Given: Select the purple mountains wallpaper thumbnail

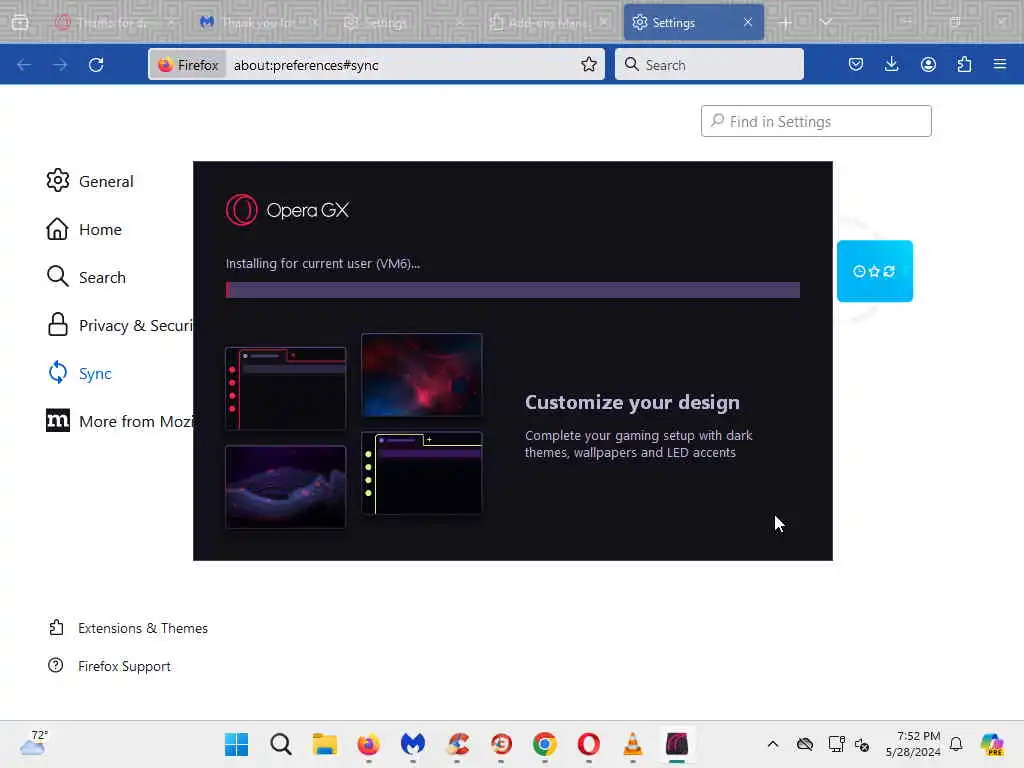Looking at the screenshot, I should [286, 487].
